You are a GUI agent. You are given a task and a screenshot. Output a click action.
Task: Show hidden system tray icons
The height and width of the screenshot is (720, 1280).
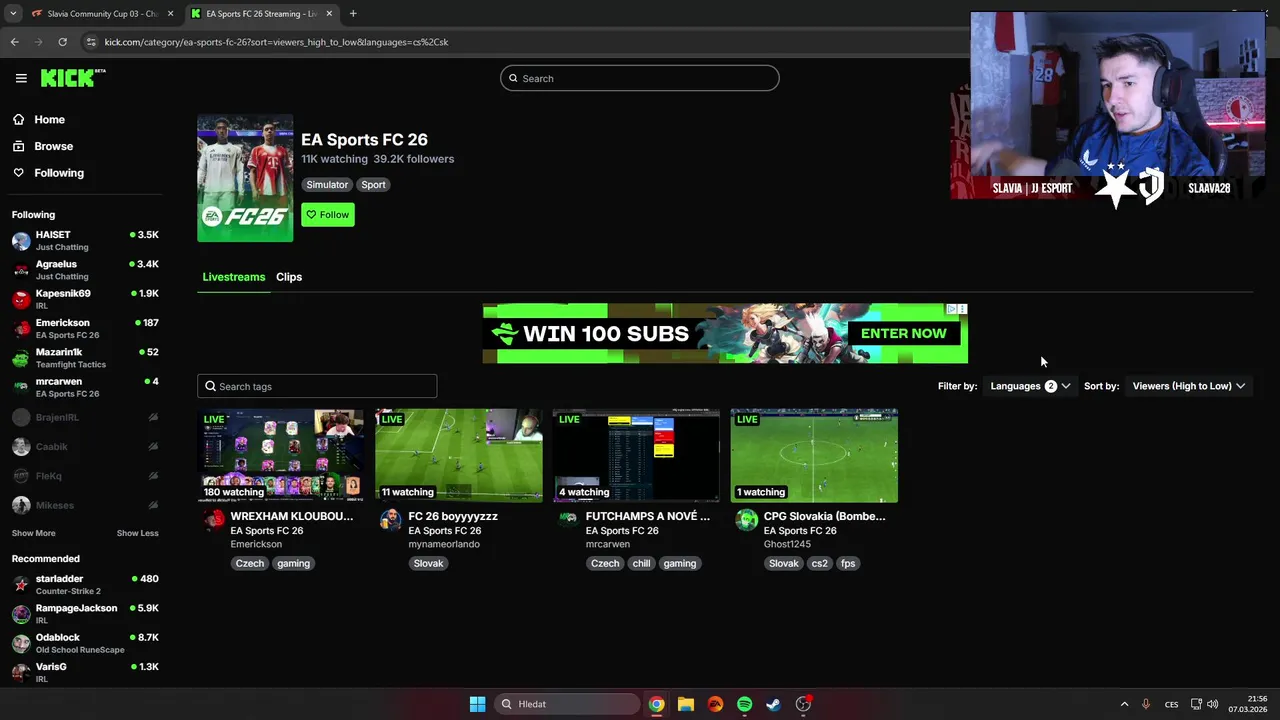tap(1124, 704)
